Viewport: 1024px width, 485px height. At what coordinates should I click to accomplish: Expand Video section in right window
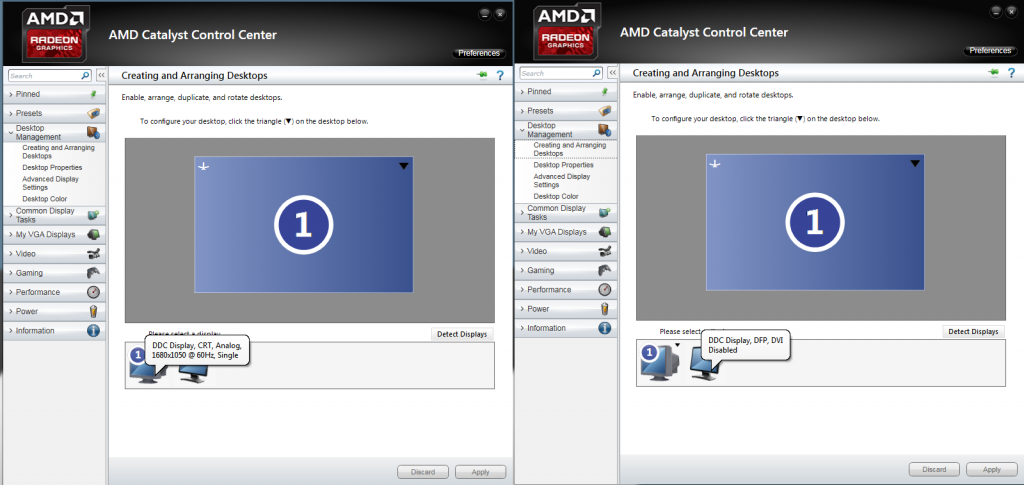click(522, 251)
